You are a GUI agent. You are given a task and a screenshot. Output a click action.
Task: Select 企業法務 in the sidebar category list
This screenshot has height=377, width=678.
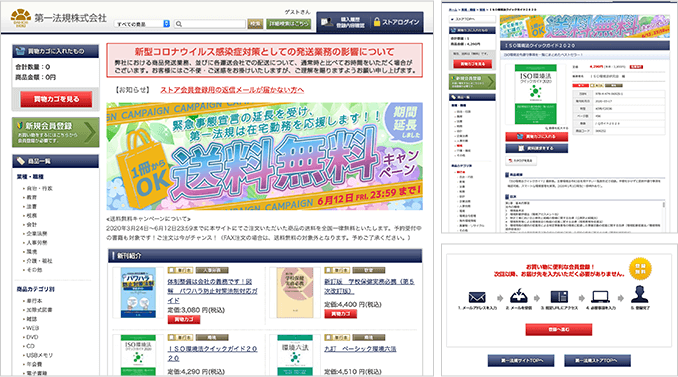37,233
